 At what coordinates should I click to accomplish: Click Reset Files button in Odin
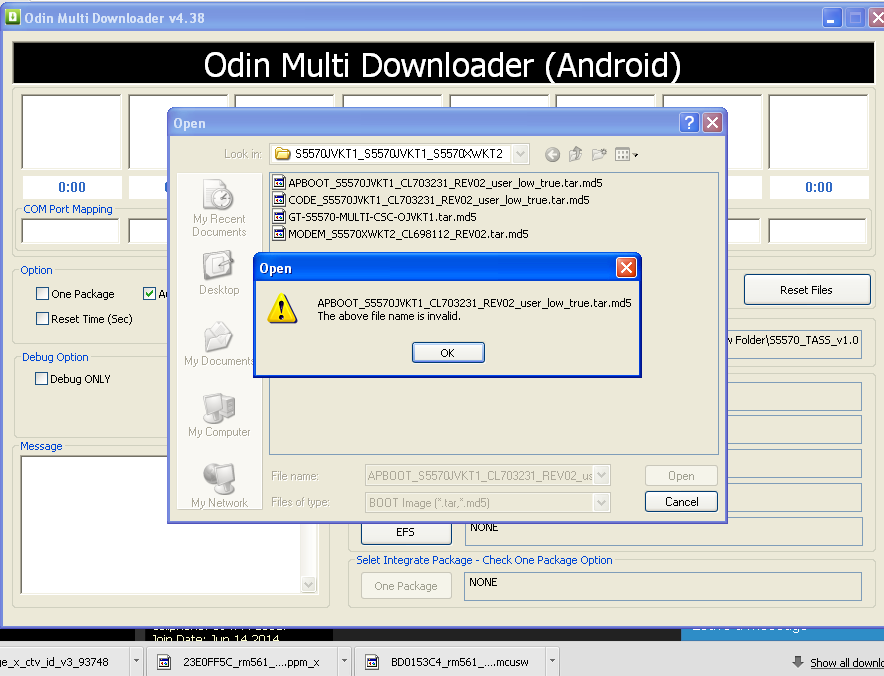coord(807,290)
